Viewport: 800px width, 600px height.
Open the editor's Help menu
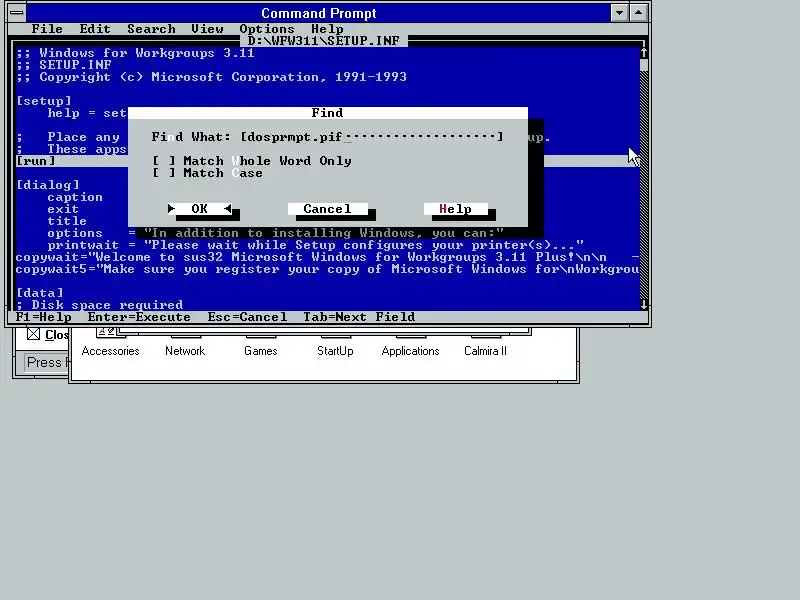tap(327, 29)
